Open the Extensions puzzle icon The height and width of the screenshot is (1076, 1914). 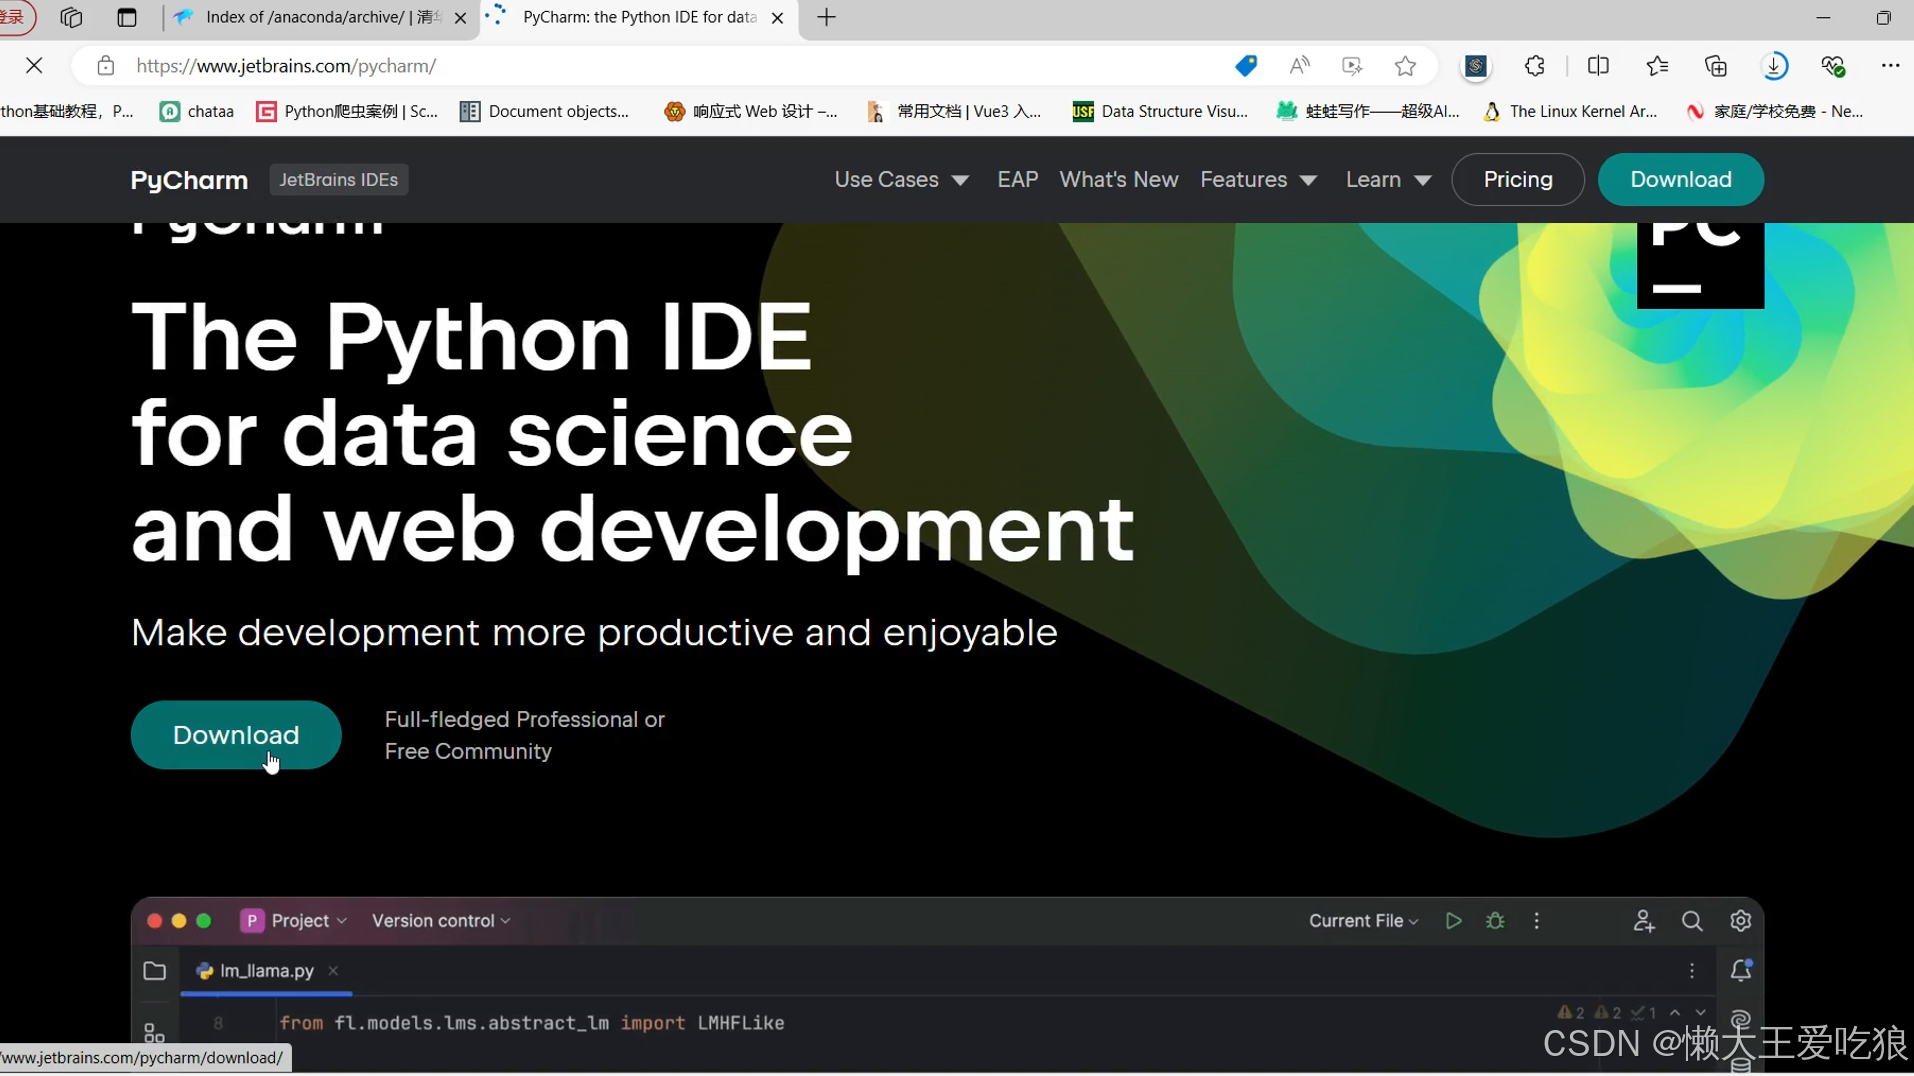pyautogui.click(x=1535, y=66)
